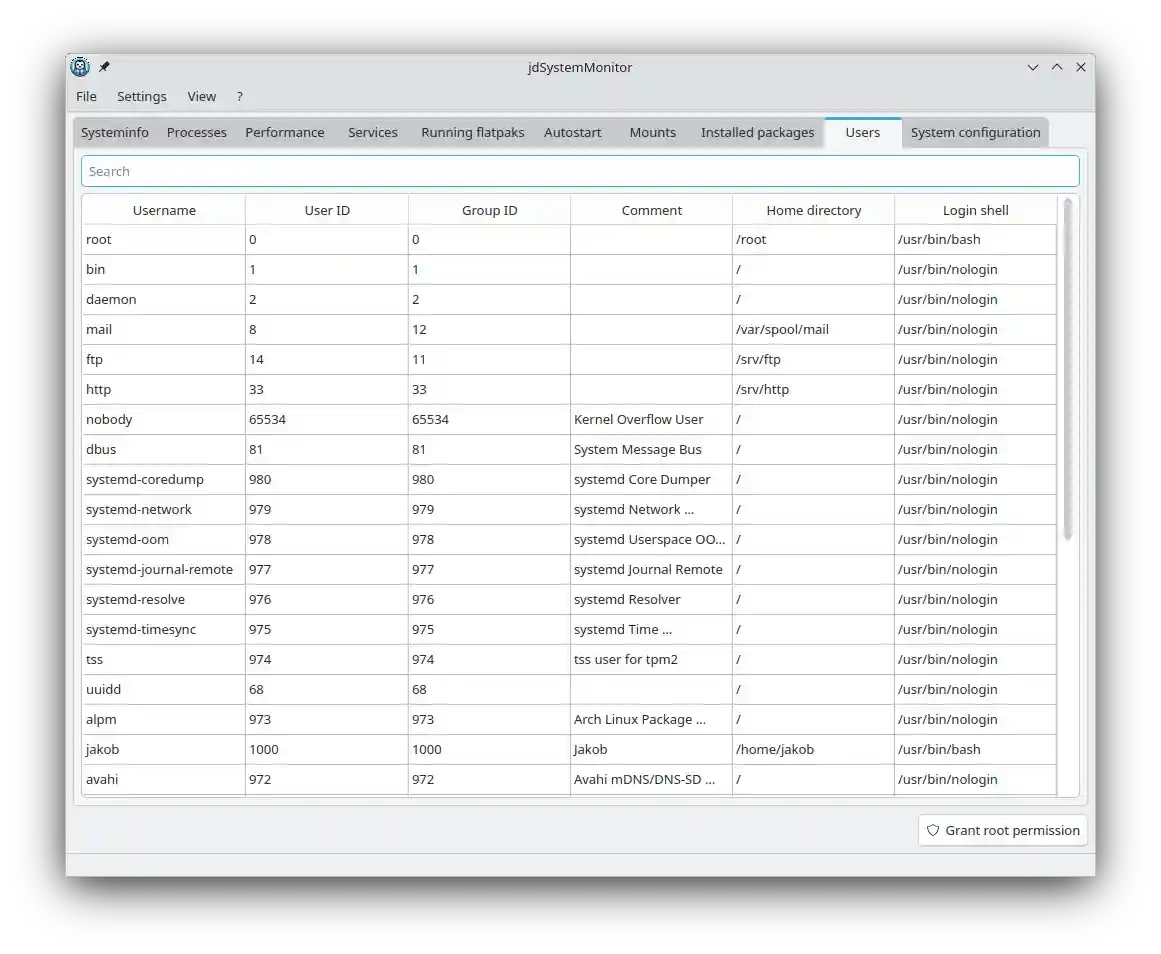The height and width of the screenshot is (954, 1161).
Task: Click the Grant root permission button
Action: (1001, 830)
